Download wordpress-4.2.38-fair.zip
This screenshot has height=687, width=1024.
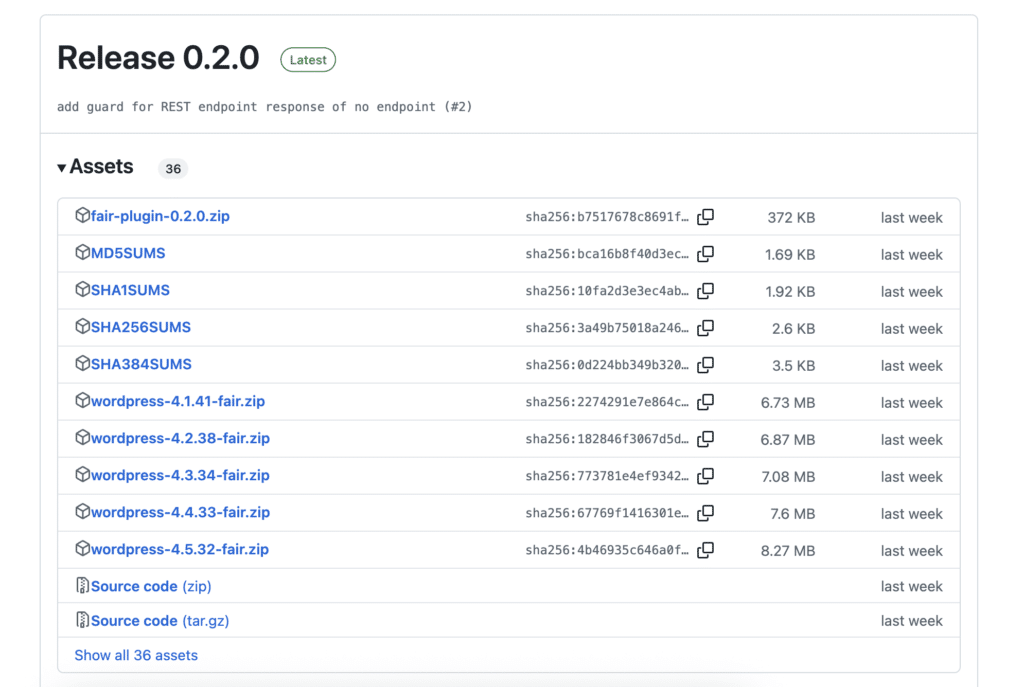(x=180, y=438)
